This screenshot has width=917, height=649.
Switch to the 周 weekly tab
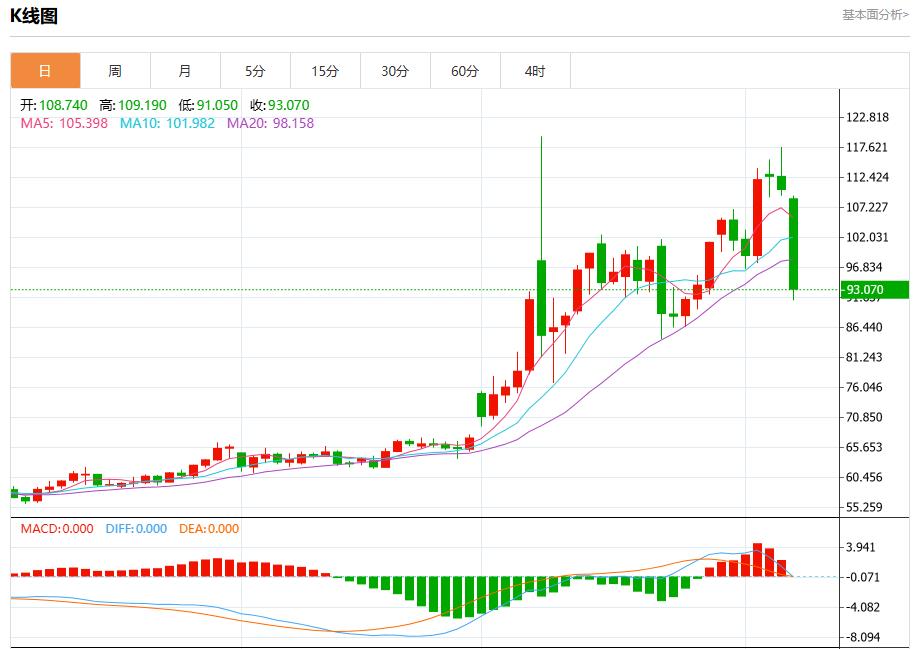pos(115,71)
